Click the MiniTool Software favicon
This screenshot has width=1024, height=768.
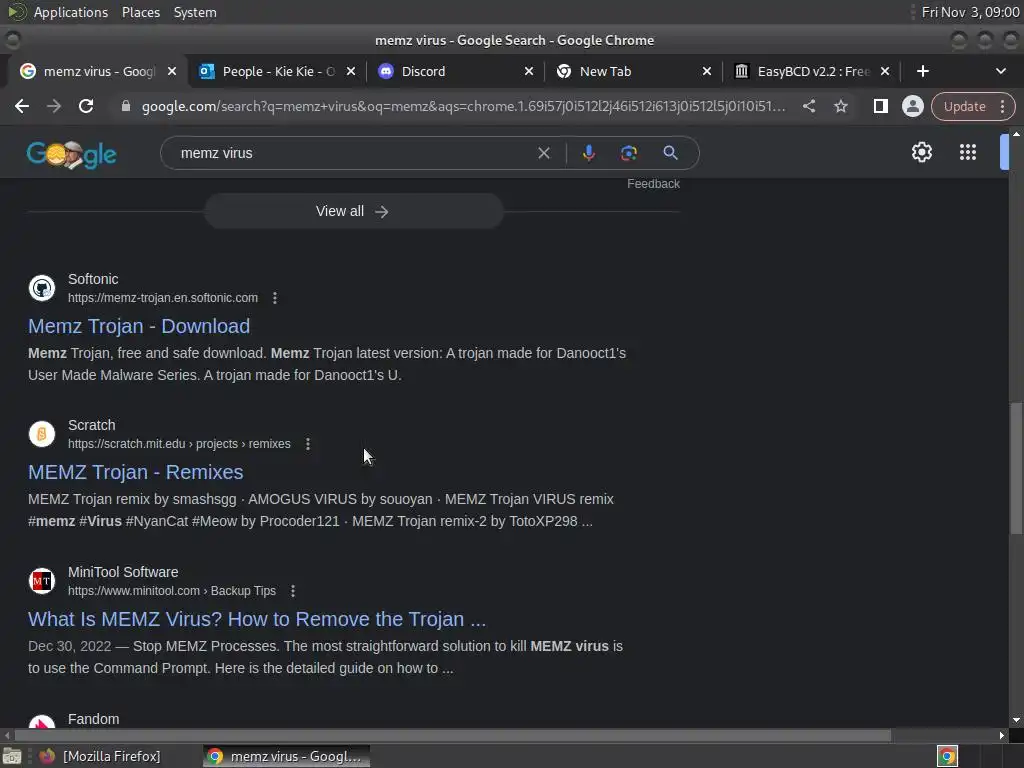[42, 581]
